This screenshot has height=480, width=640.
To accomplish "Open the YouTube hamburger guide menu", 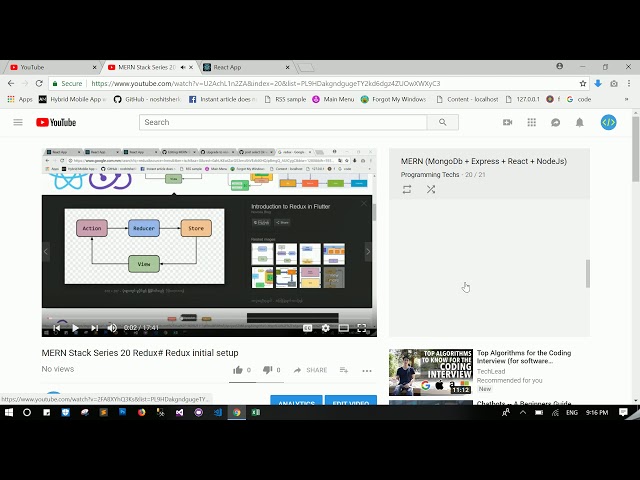I will 18,122.
